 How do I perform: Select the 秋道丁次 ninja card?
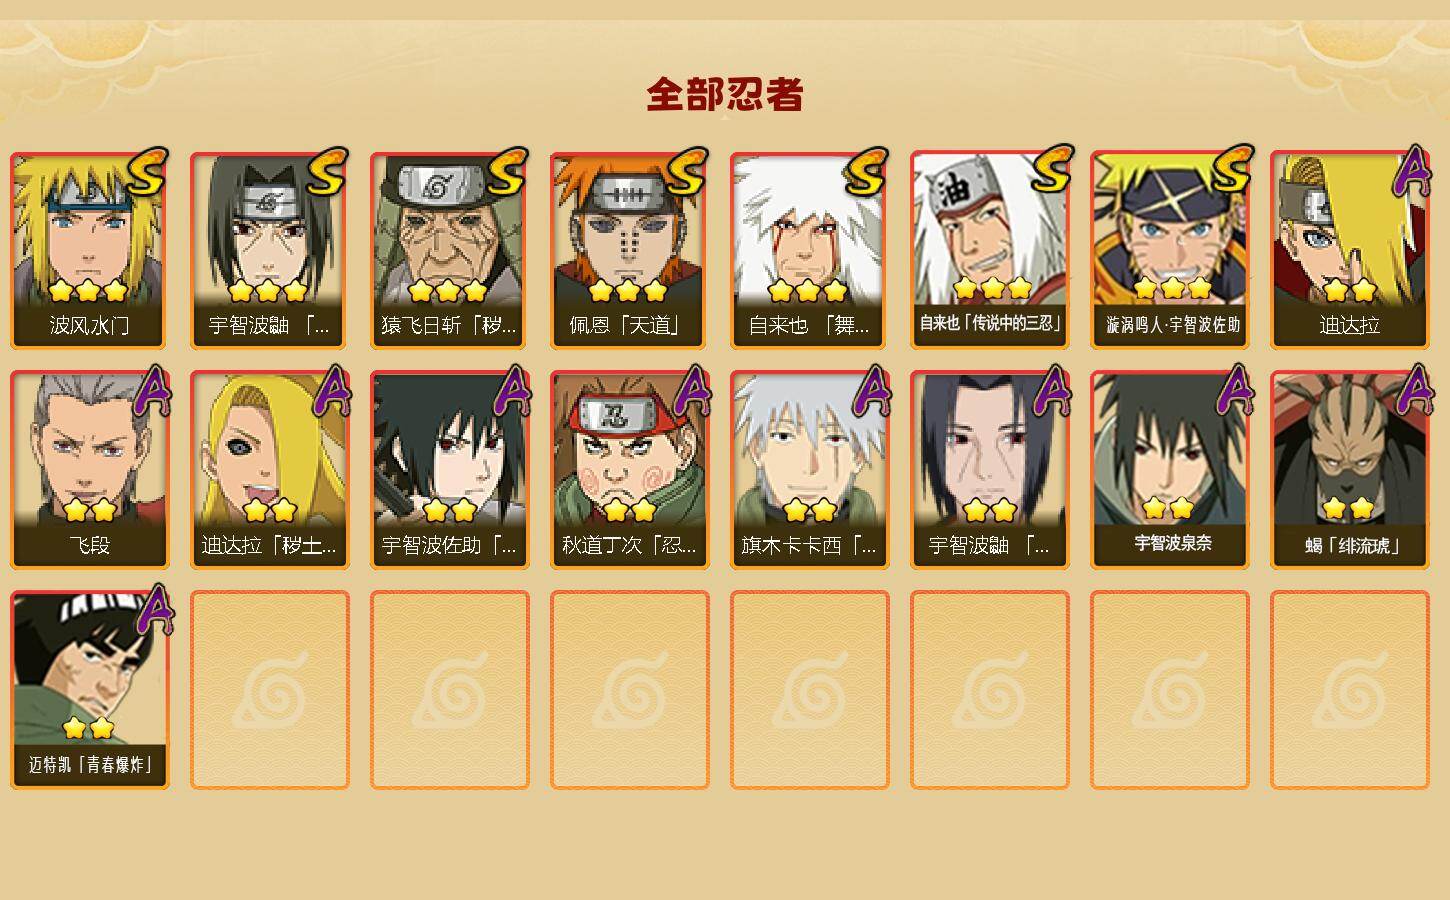[630, 470]
